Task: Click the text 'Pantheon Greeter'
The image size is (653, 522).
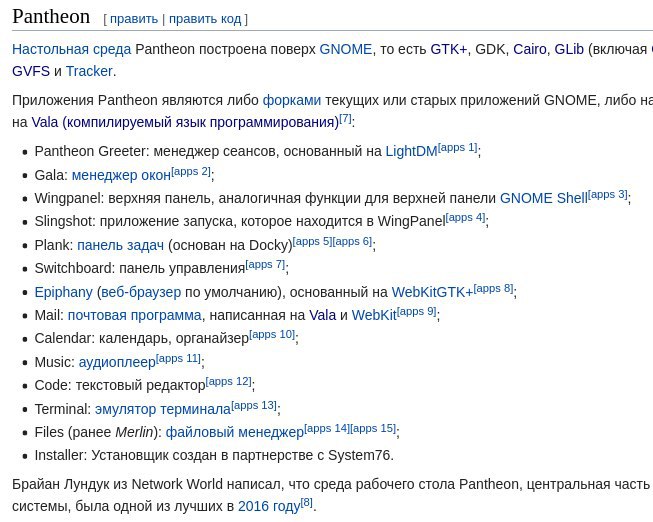Action: tap(90, 151)
